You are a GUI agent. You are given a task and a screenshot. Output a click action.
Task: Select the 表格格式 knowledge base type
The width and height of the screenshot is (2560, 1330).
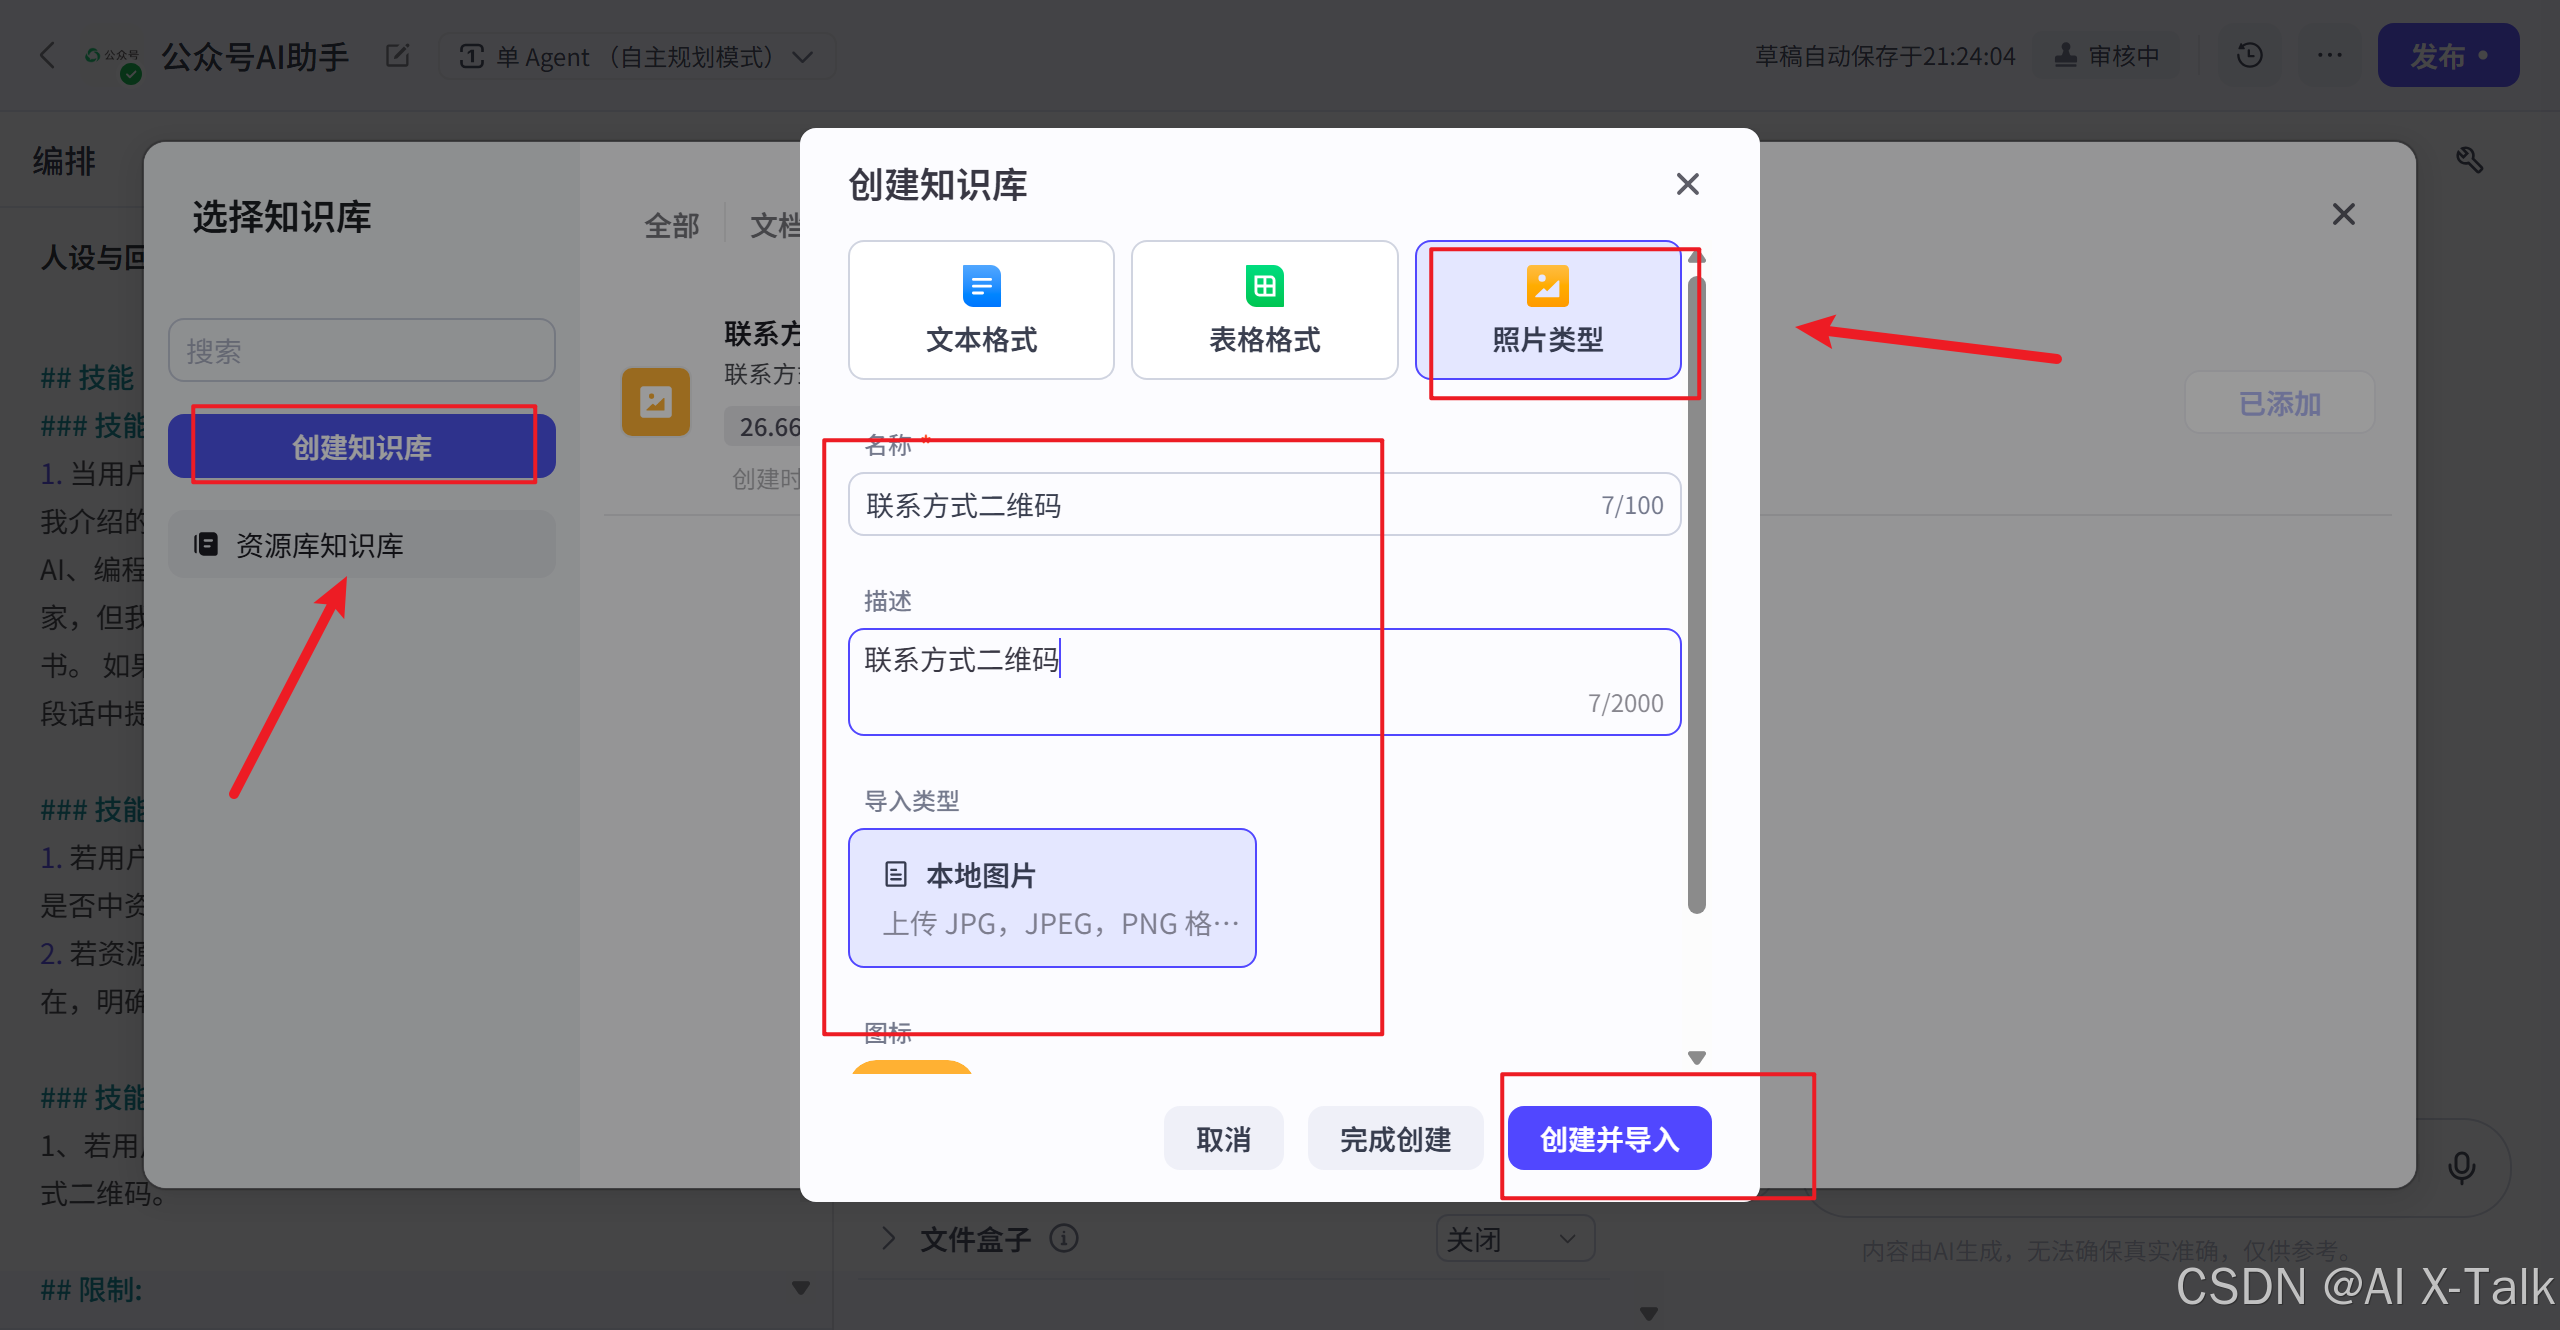point(1264,310)
